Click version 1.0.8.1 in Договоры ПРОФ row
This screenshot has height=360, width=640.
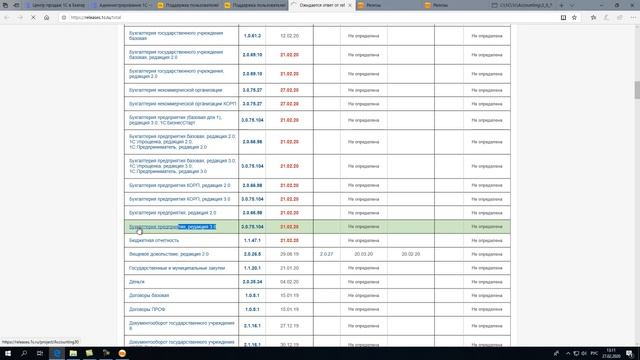252,309
